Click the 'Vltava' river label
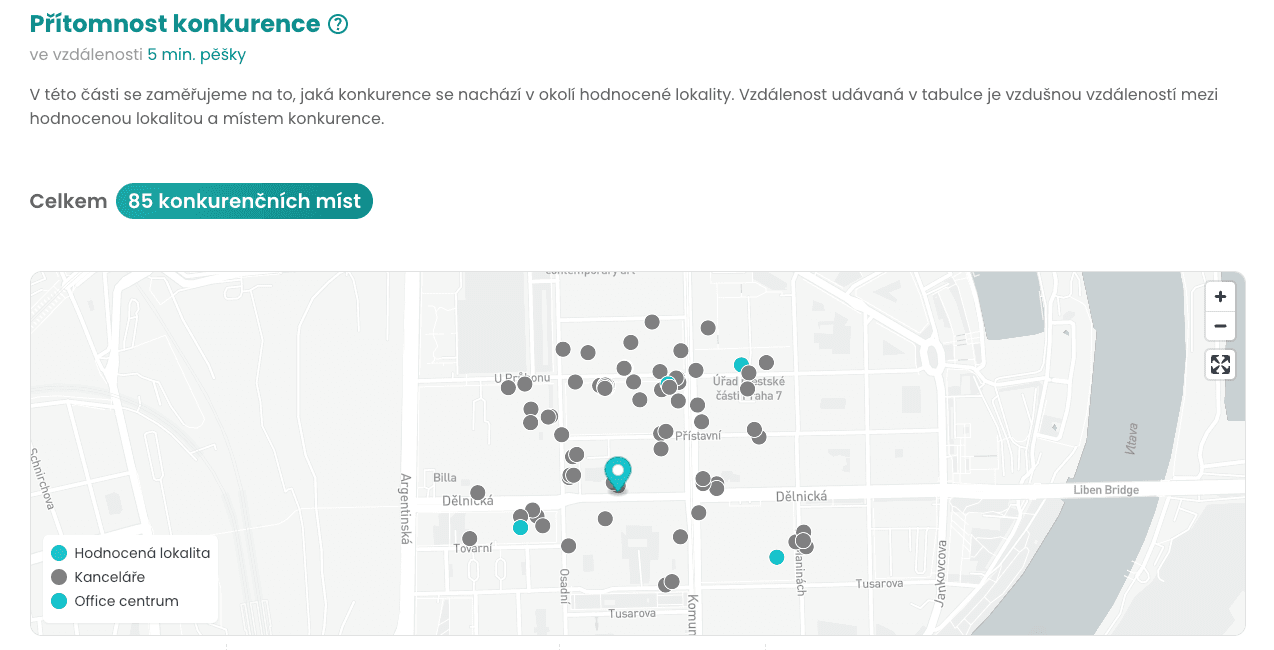This screenshot has height=650, width=1274. 1131,438
